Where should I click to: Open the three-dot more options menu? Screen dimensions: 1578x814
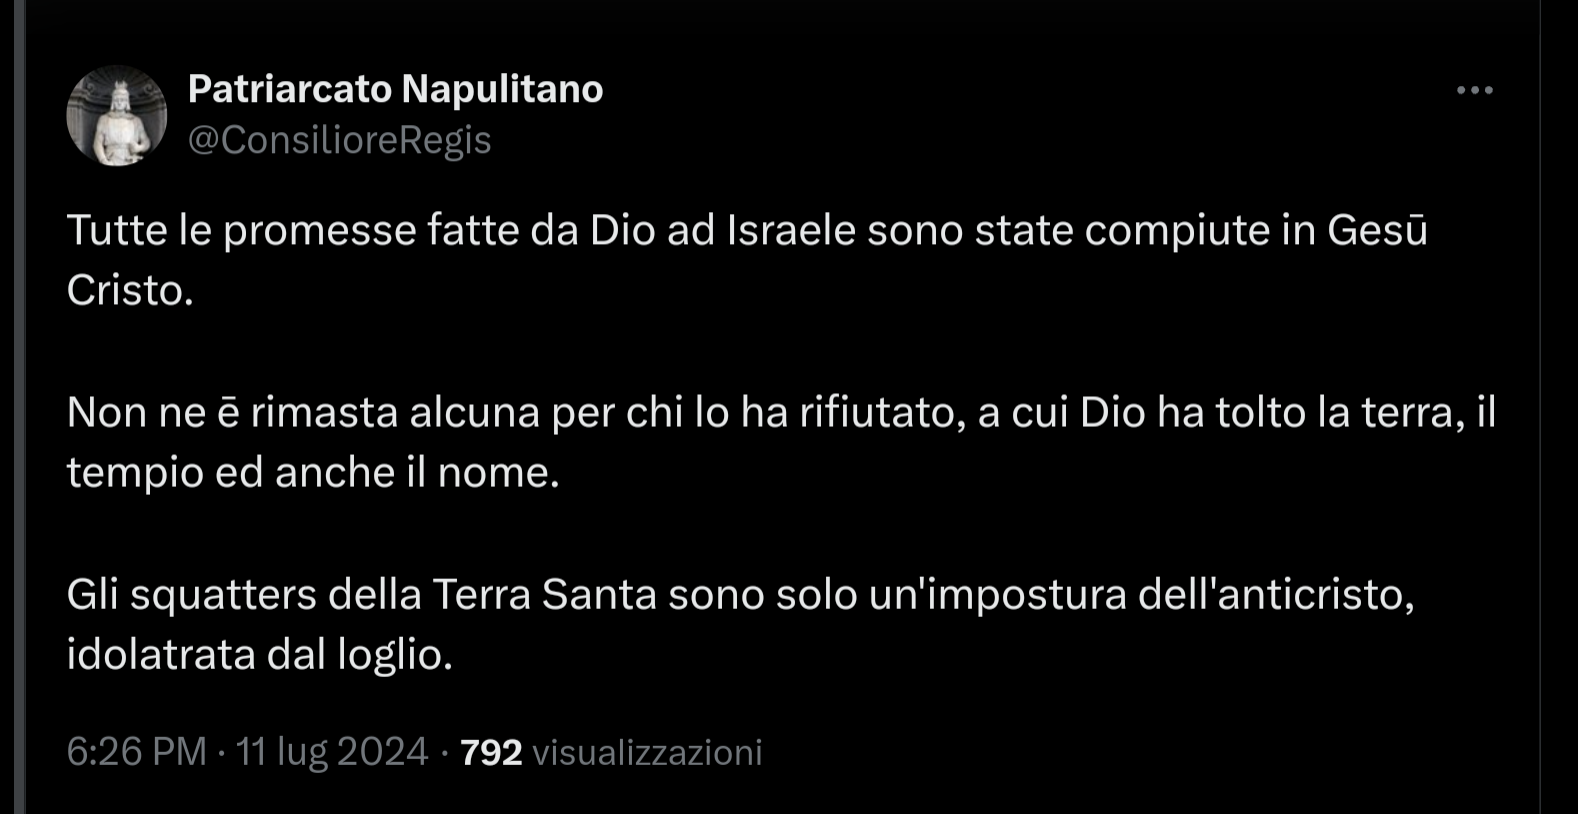[1474, 90]
